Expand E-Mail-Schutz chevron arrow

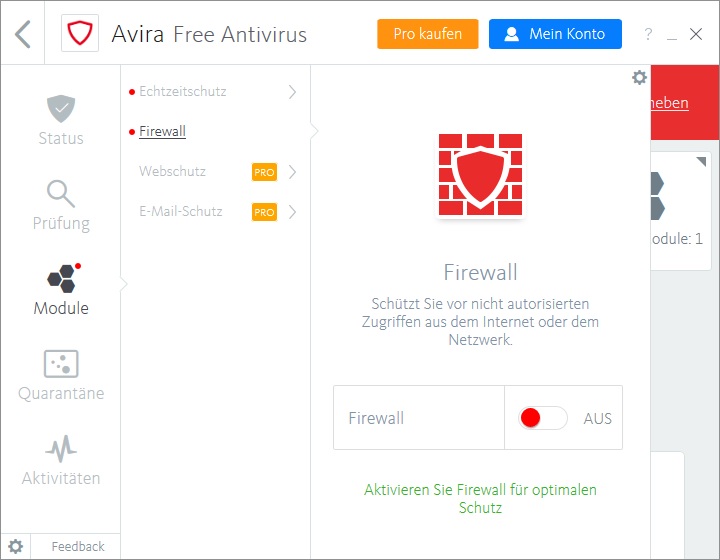point(292,212)
